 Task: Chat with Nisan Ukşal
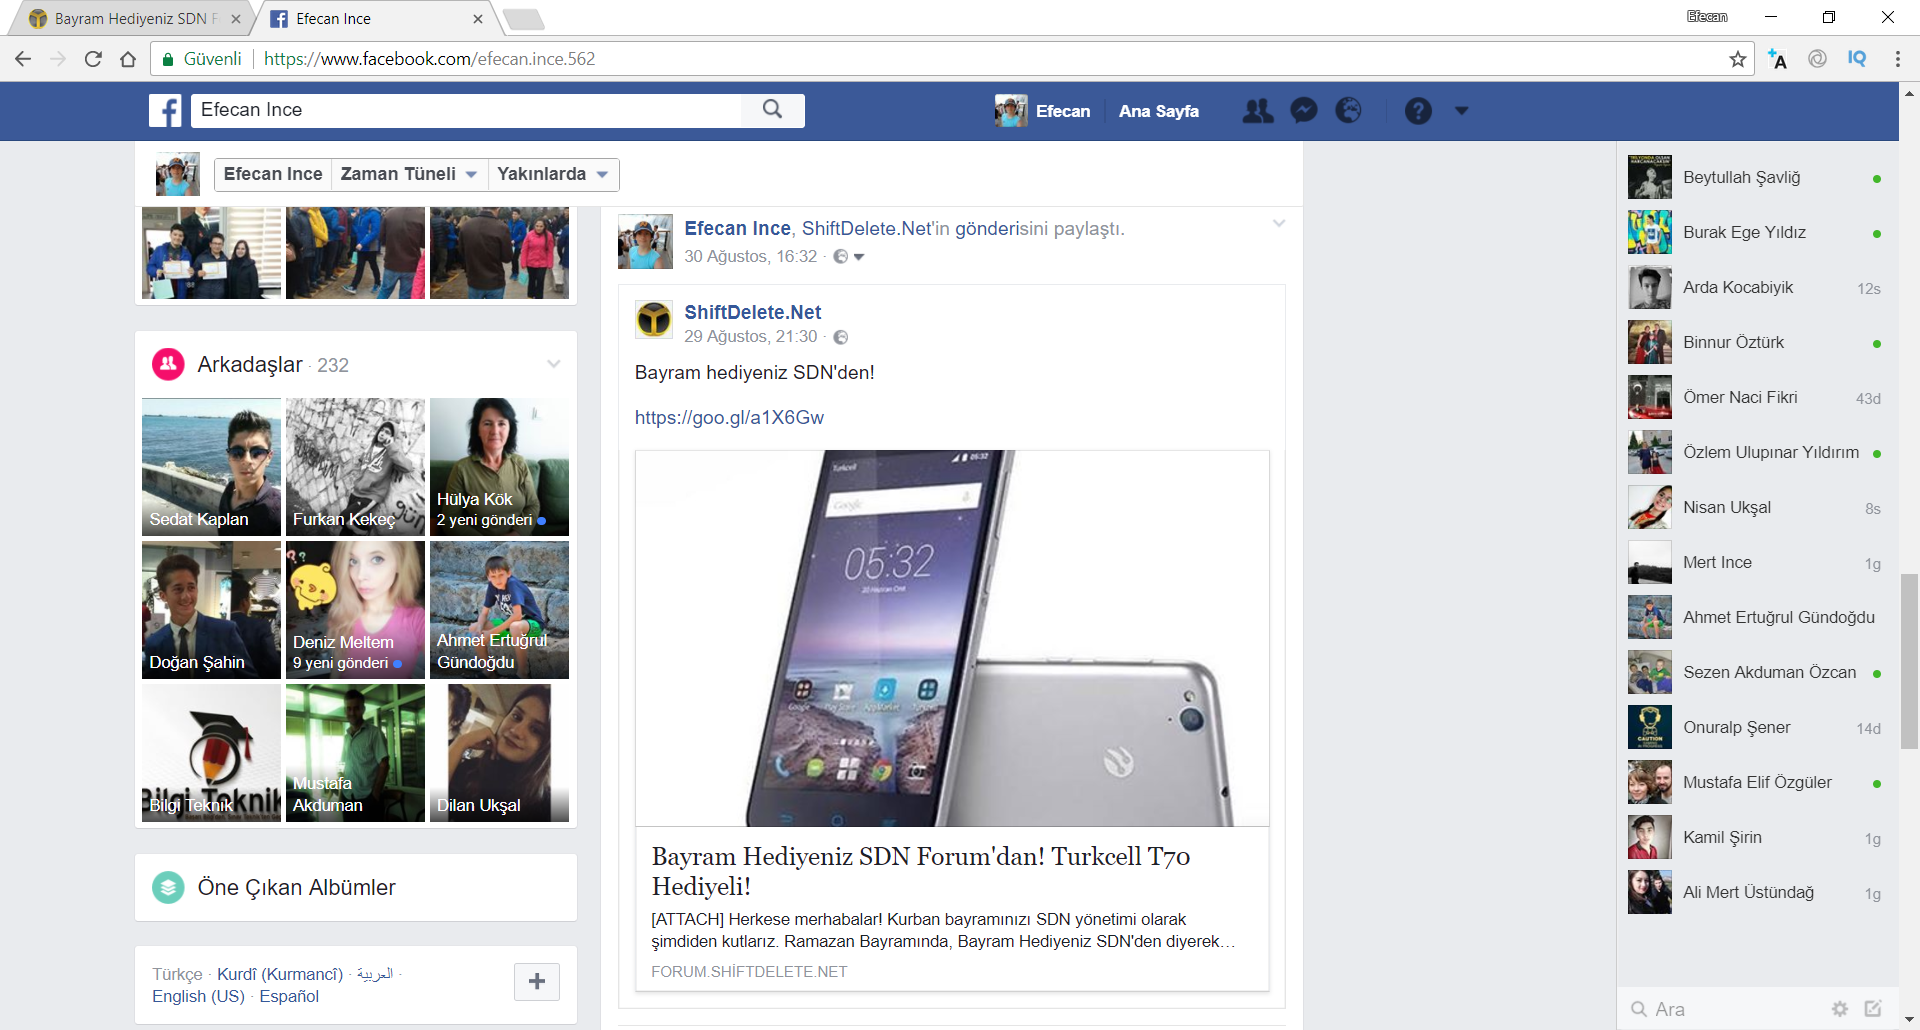1758,507
